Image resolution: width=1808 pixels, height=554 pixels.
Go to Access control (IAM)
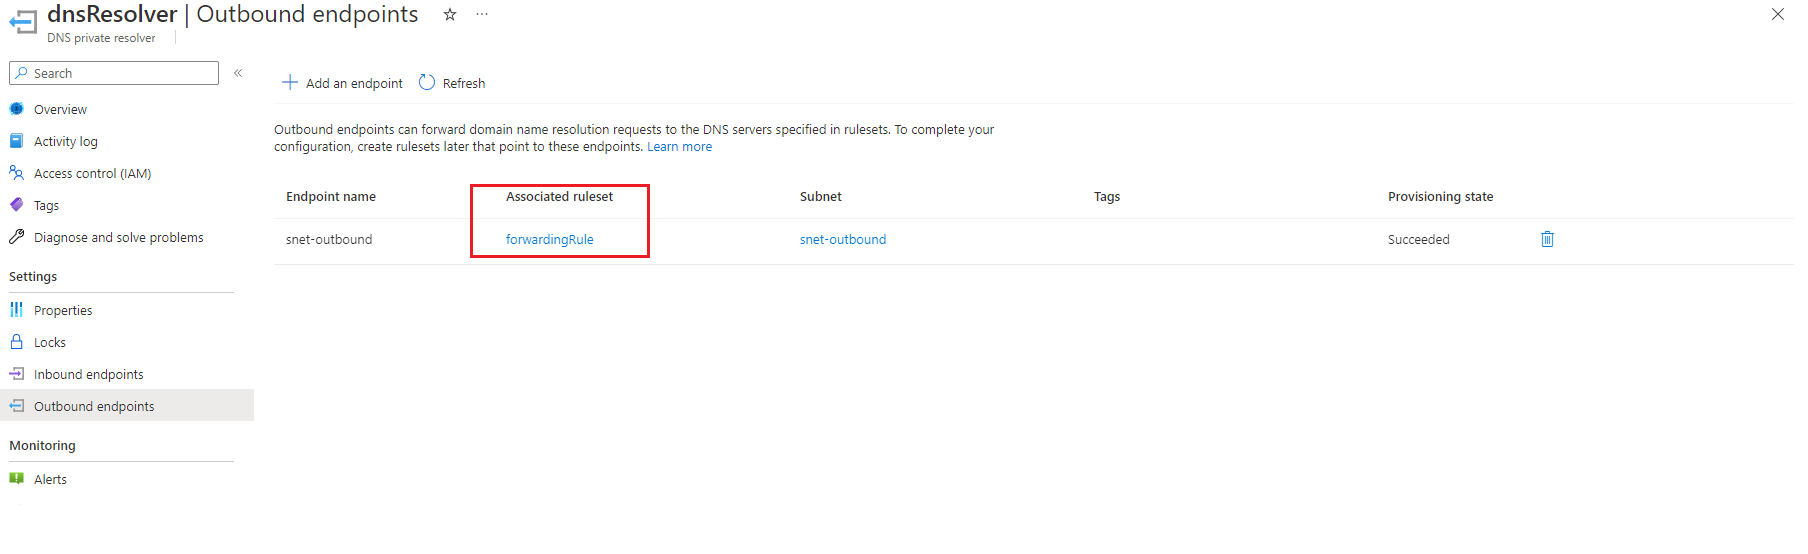[x=93, y=173]
